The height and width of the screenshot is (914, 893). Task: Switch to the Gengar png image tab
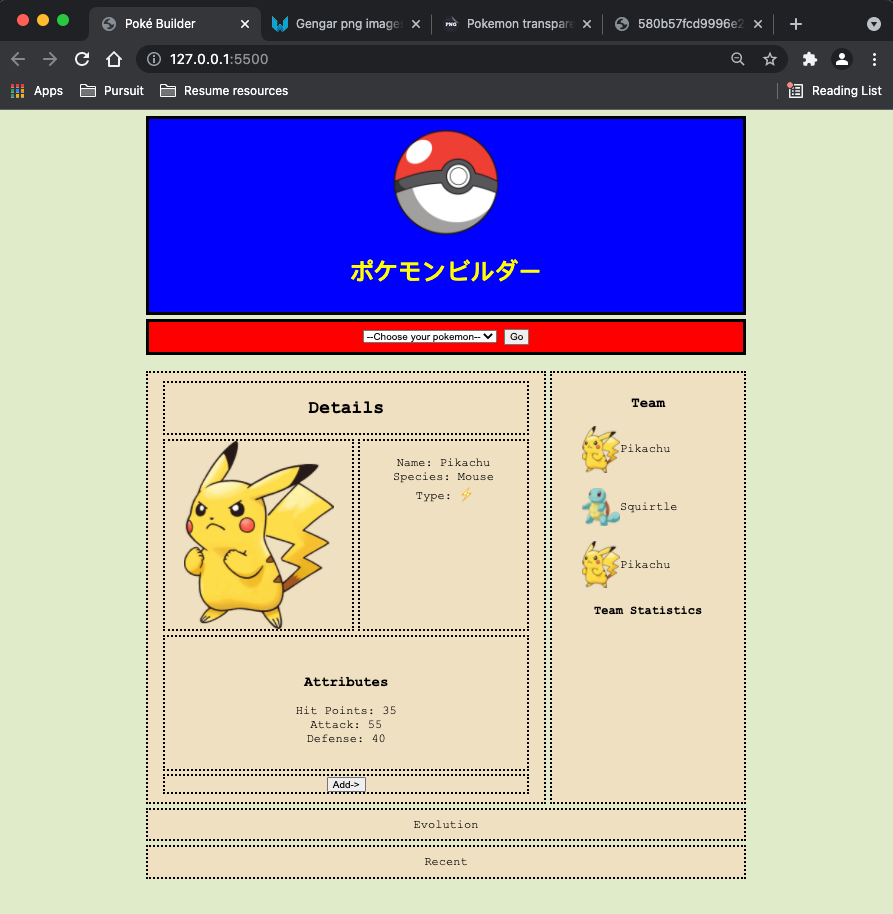point(340,24)
